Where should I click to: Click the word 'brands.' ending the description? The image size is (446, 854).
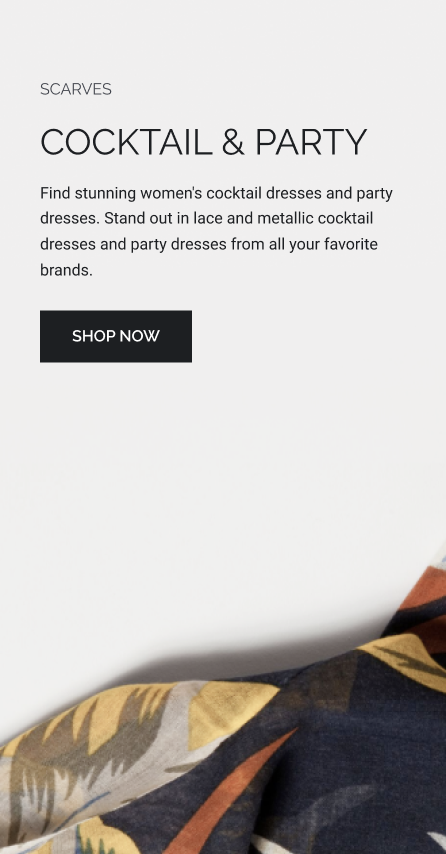(x=66, y=270)
